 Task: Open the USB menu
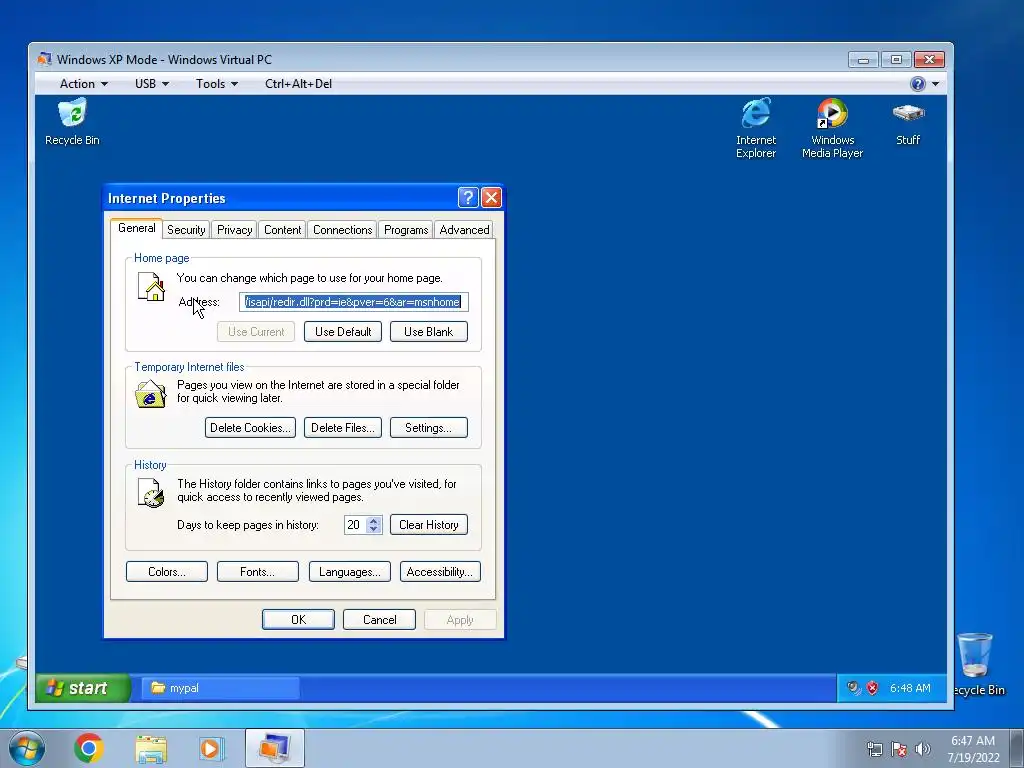click(x=152, y=84)
